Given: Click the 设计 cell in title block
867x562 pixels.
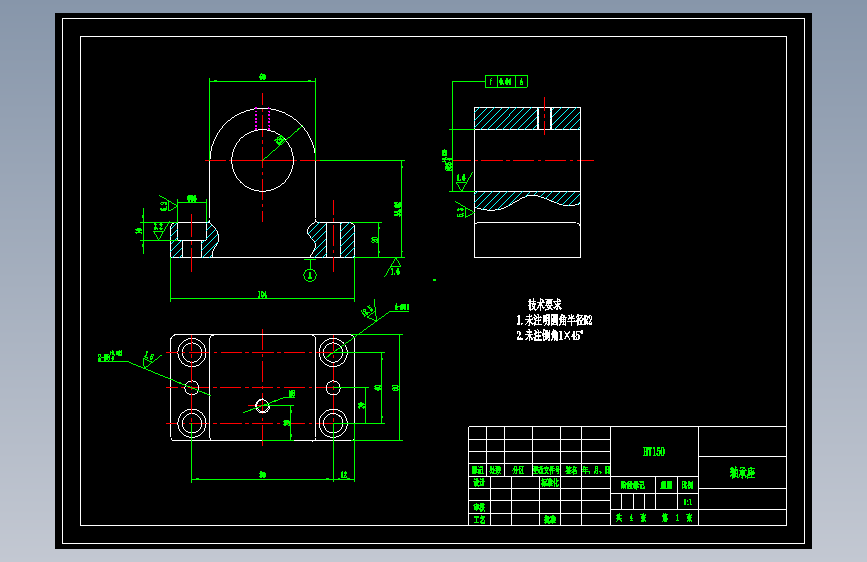Looking at the screenshot, I should [479, 482].
